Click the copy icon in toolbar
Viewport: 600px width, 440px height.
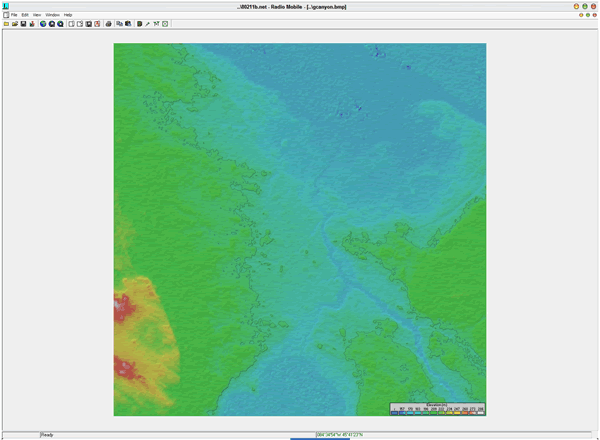[120, 23]
